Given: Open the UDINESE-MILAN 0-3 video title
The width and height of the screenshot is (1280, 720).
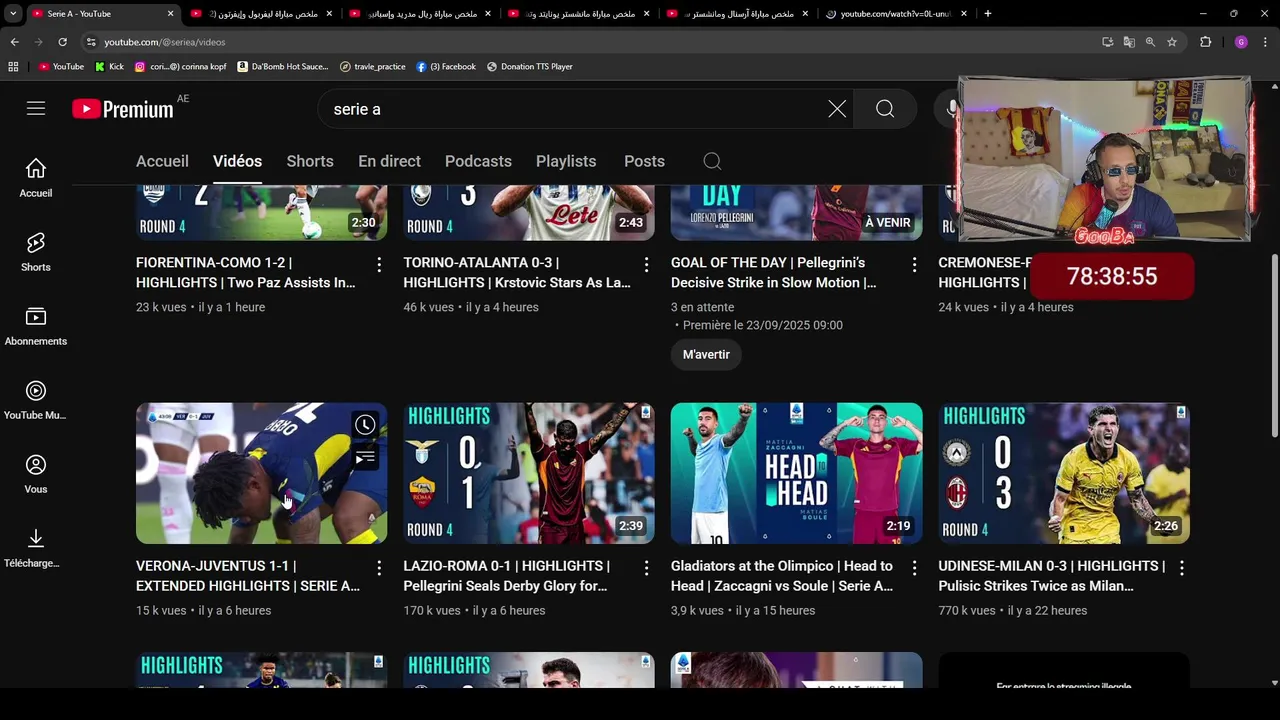Looking at the screenshot, I should [x=1052, y=576].
